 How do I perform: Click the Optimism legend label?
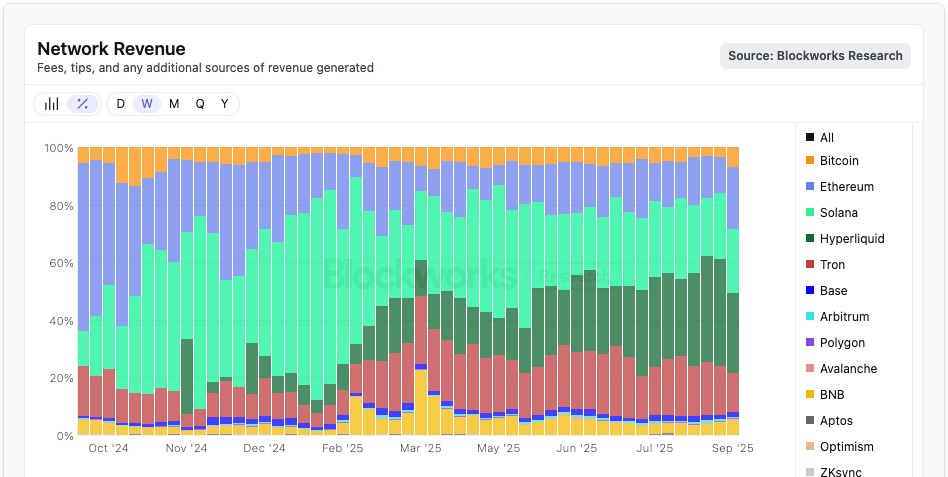pos(846,447)
